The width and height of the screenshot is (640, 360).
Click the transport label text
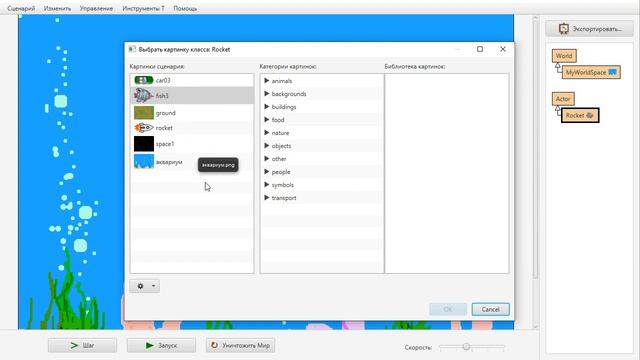[x=284, y=198]
